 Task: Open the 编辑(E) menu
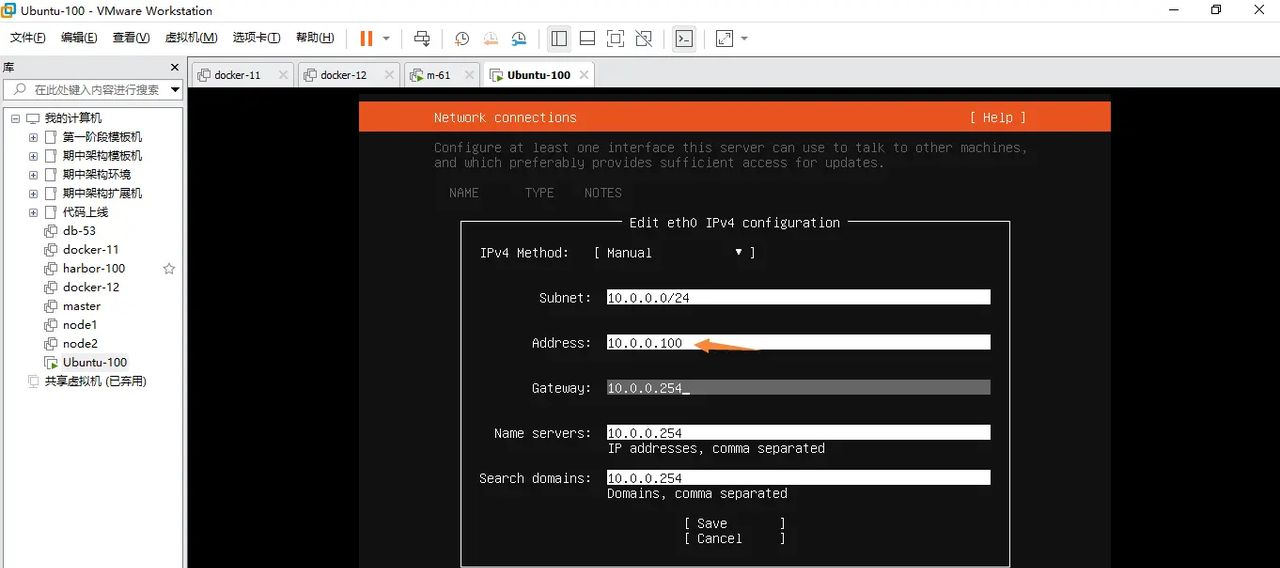point(79,38)
